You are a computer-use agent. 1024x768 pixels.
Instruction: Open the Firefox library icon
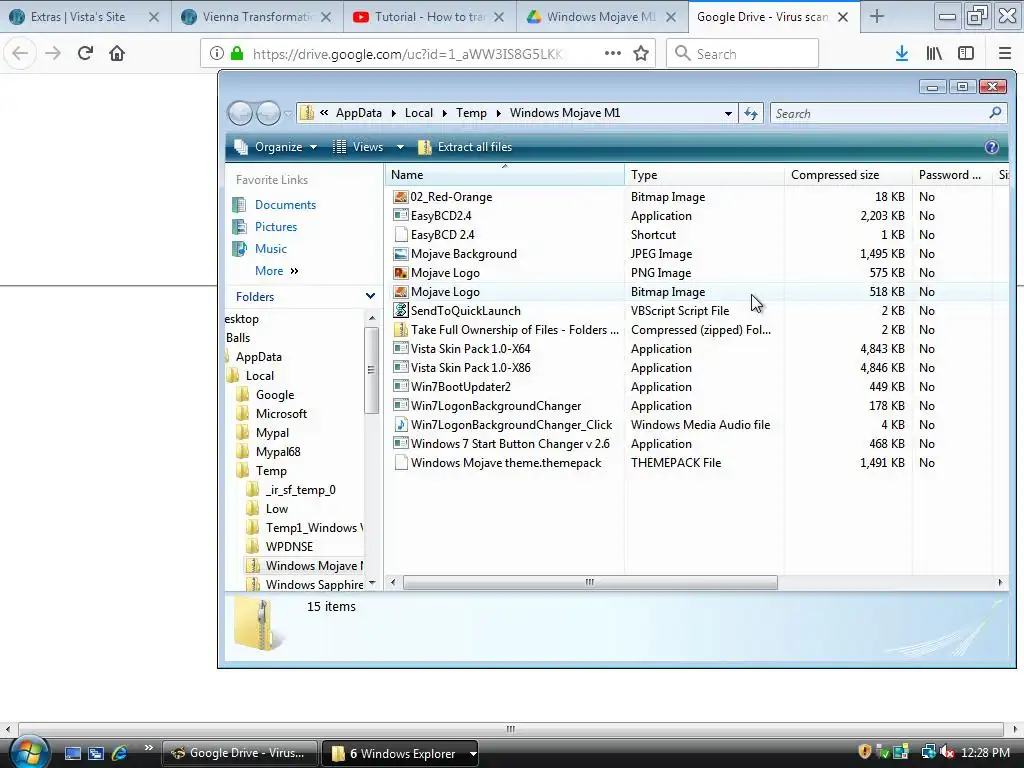[934, 54]
